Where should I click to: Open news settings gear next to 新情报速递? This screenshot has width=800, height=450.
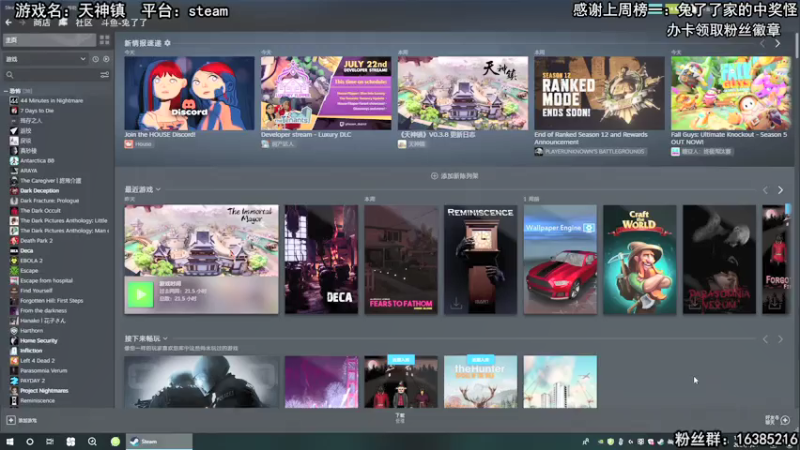167,43
